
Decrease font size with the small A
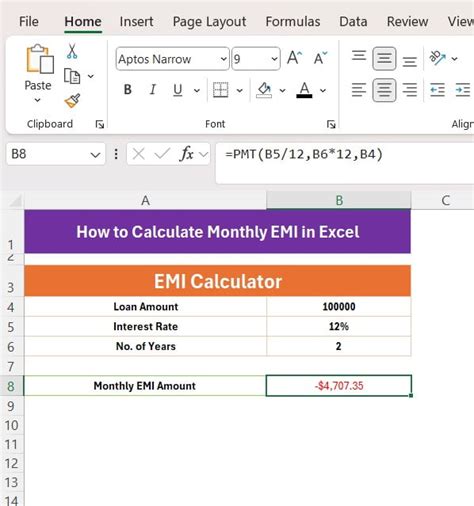[x=320, y=58]
